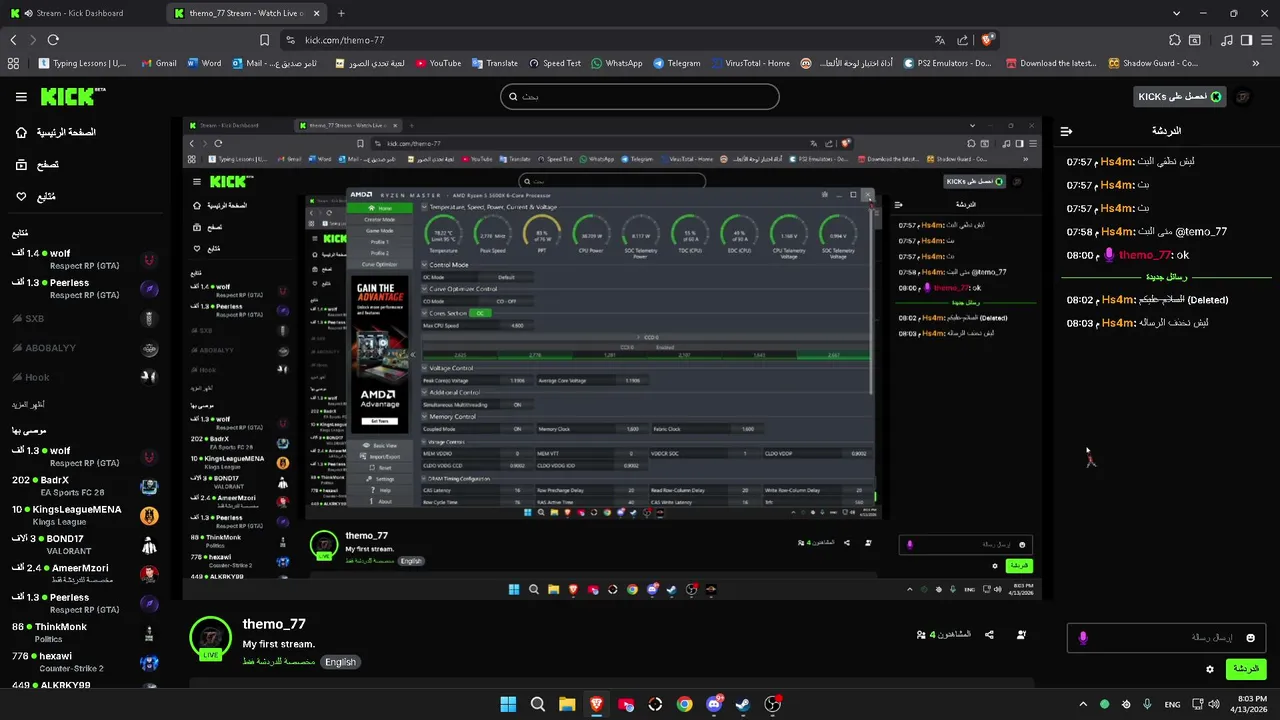Click the share icon below the stream
The width and height of the screenshot is (1280, 720).
point(989,635)
